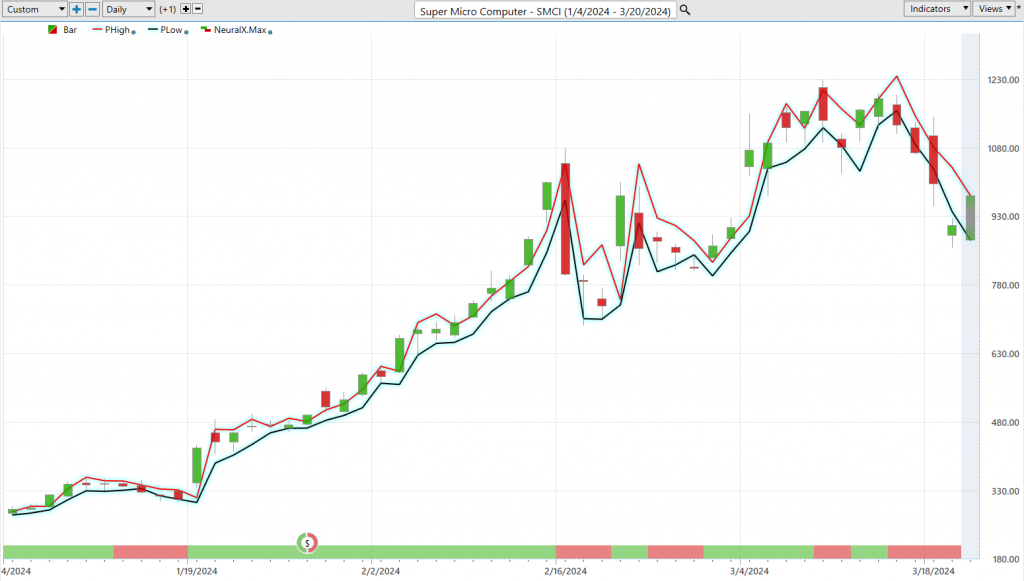Click the tall red candlestick after 2/16/2024

click(x=566, y=219)
